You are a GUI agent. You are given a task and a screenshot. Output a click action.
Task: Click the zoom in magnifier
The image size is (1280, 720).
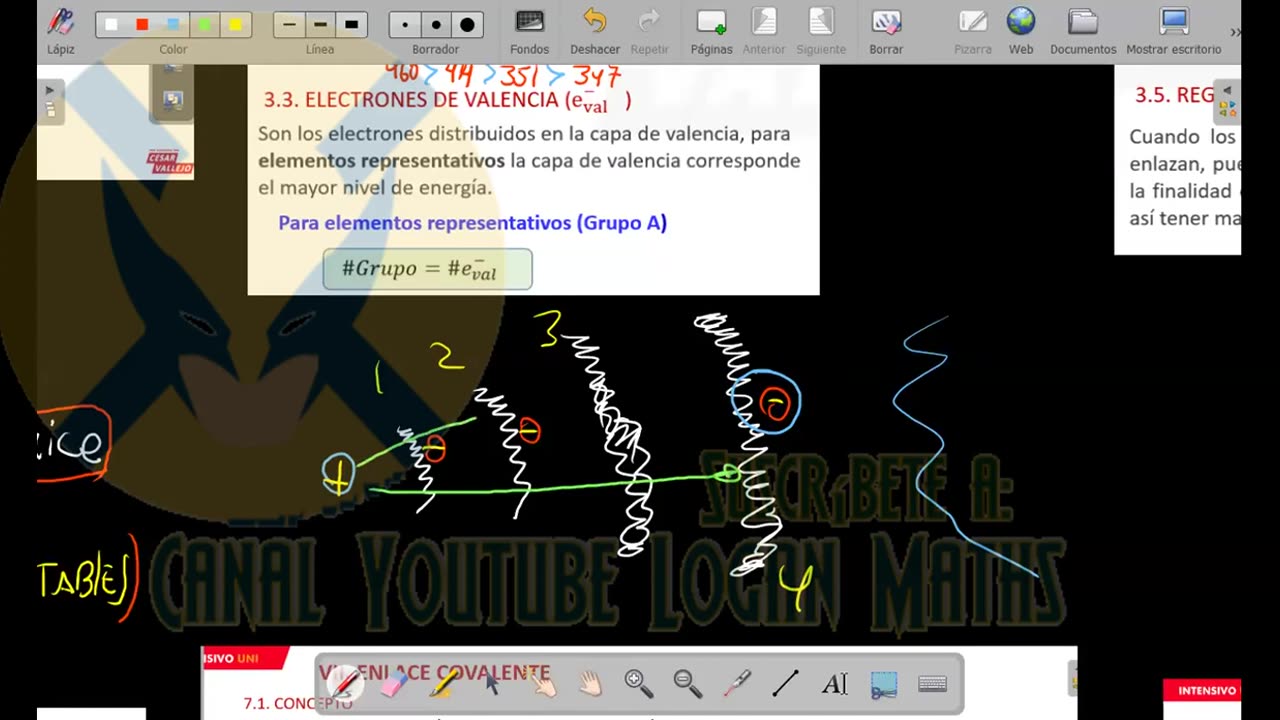[x=638, y=684]
